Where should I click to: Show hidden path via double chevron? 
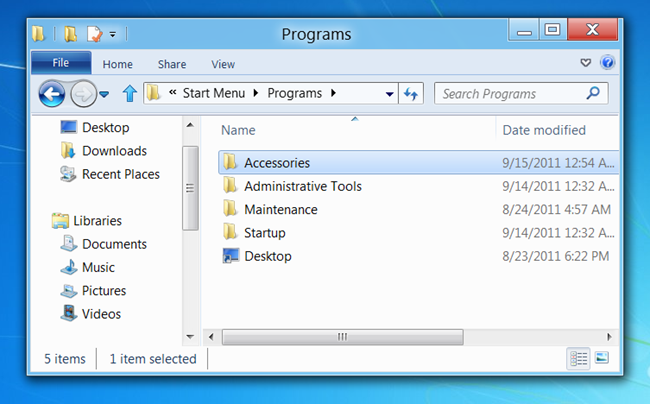point(172,92)
